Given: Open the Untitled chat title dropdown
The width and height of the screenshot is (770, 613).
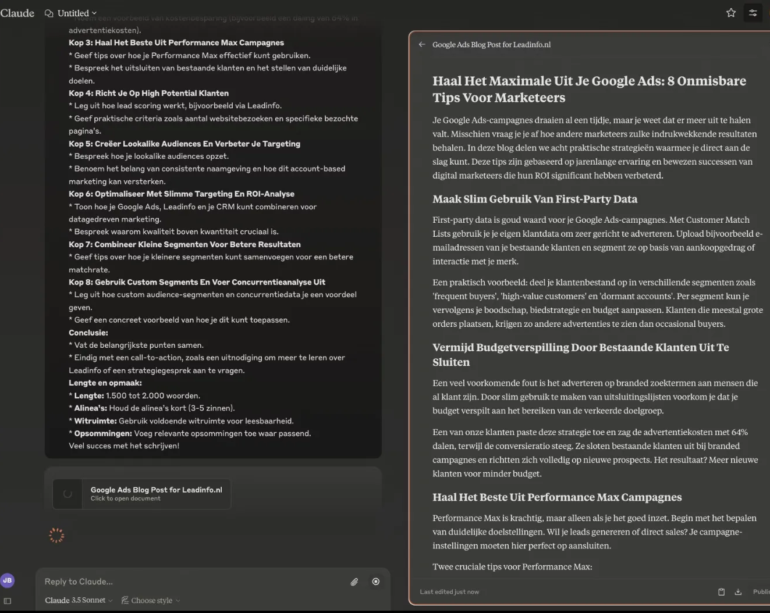Looking at the screenshot, I should pyautogui.click(x=77, y=13).
